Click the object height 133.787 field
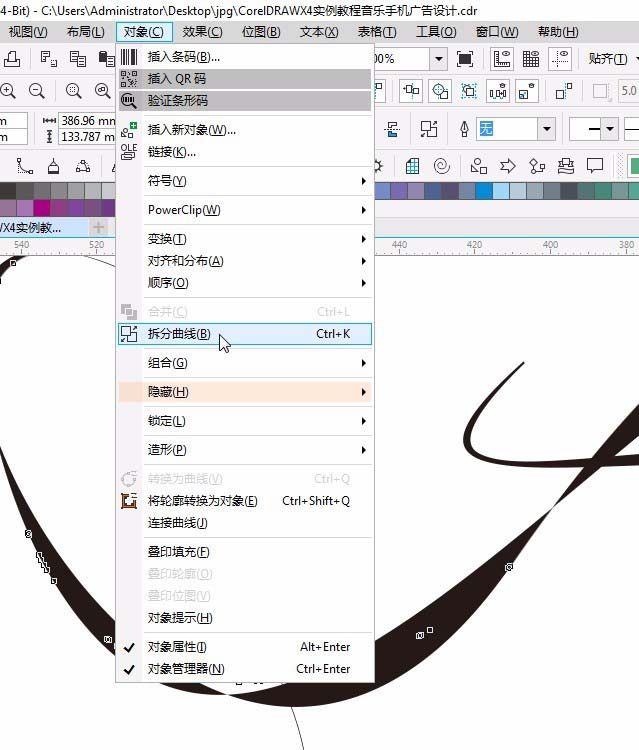The width and height of the screenshot is (639, 750). 87,137
